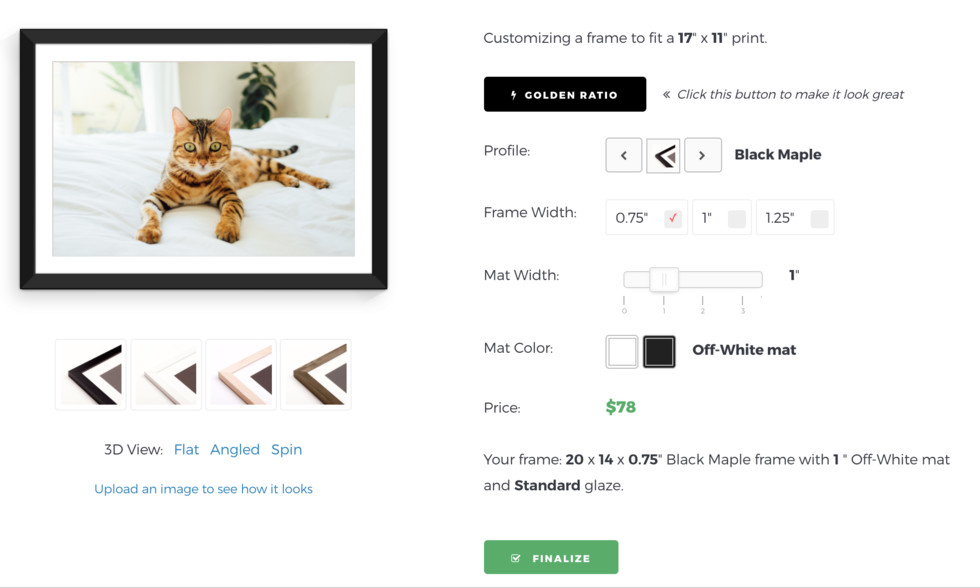Click the Finalize button

[551, 557]
